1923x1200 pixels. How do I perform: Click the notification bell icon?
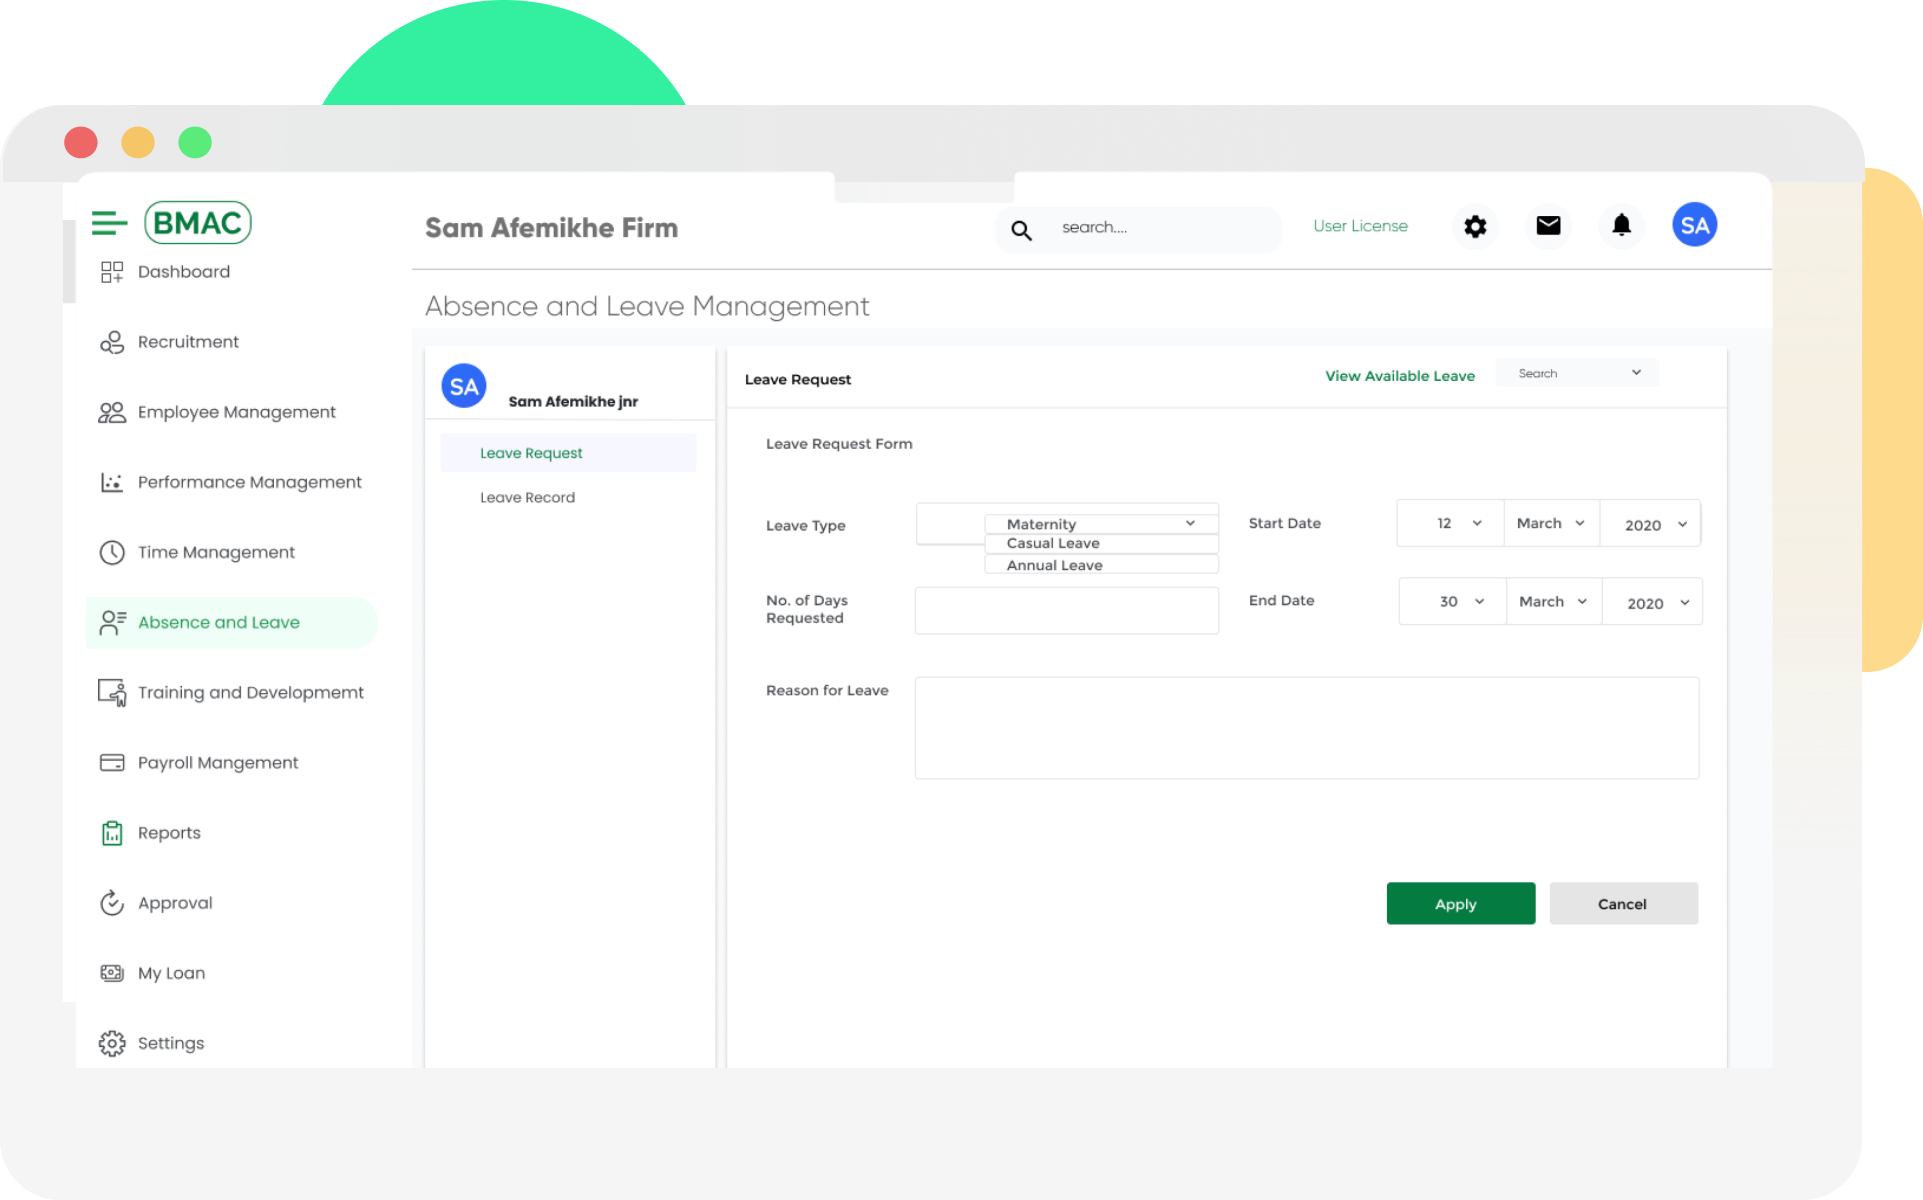point(1621,226)
